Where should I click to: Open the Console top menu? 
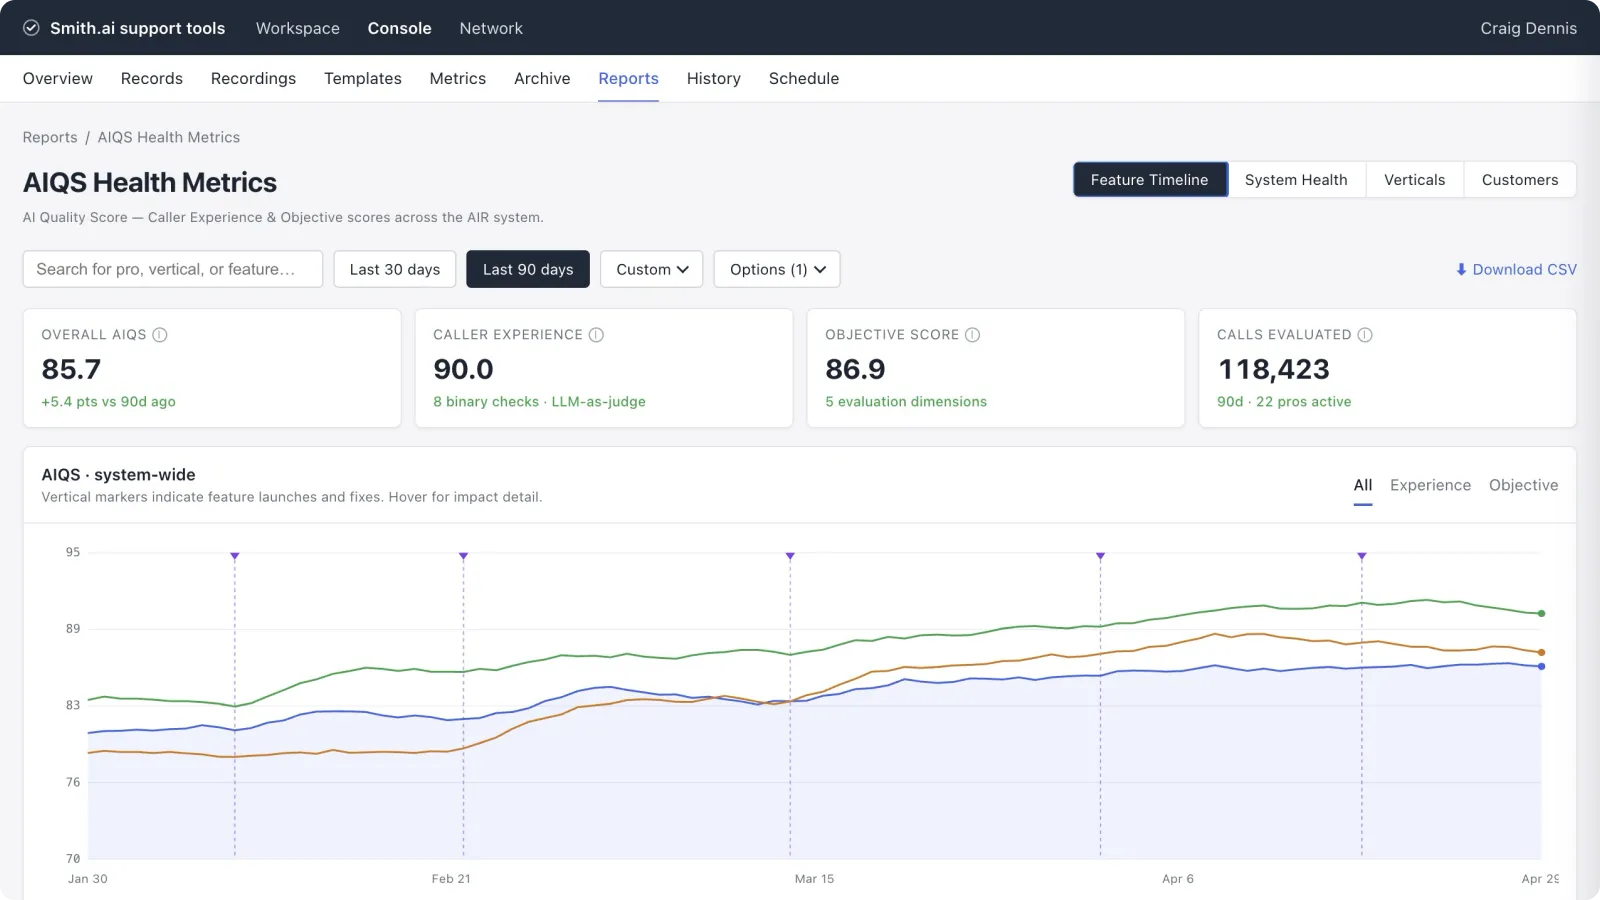point(400,28)
